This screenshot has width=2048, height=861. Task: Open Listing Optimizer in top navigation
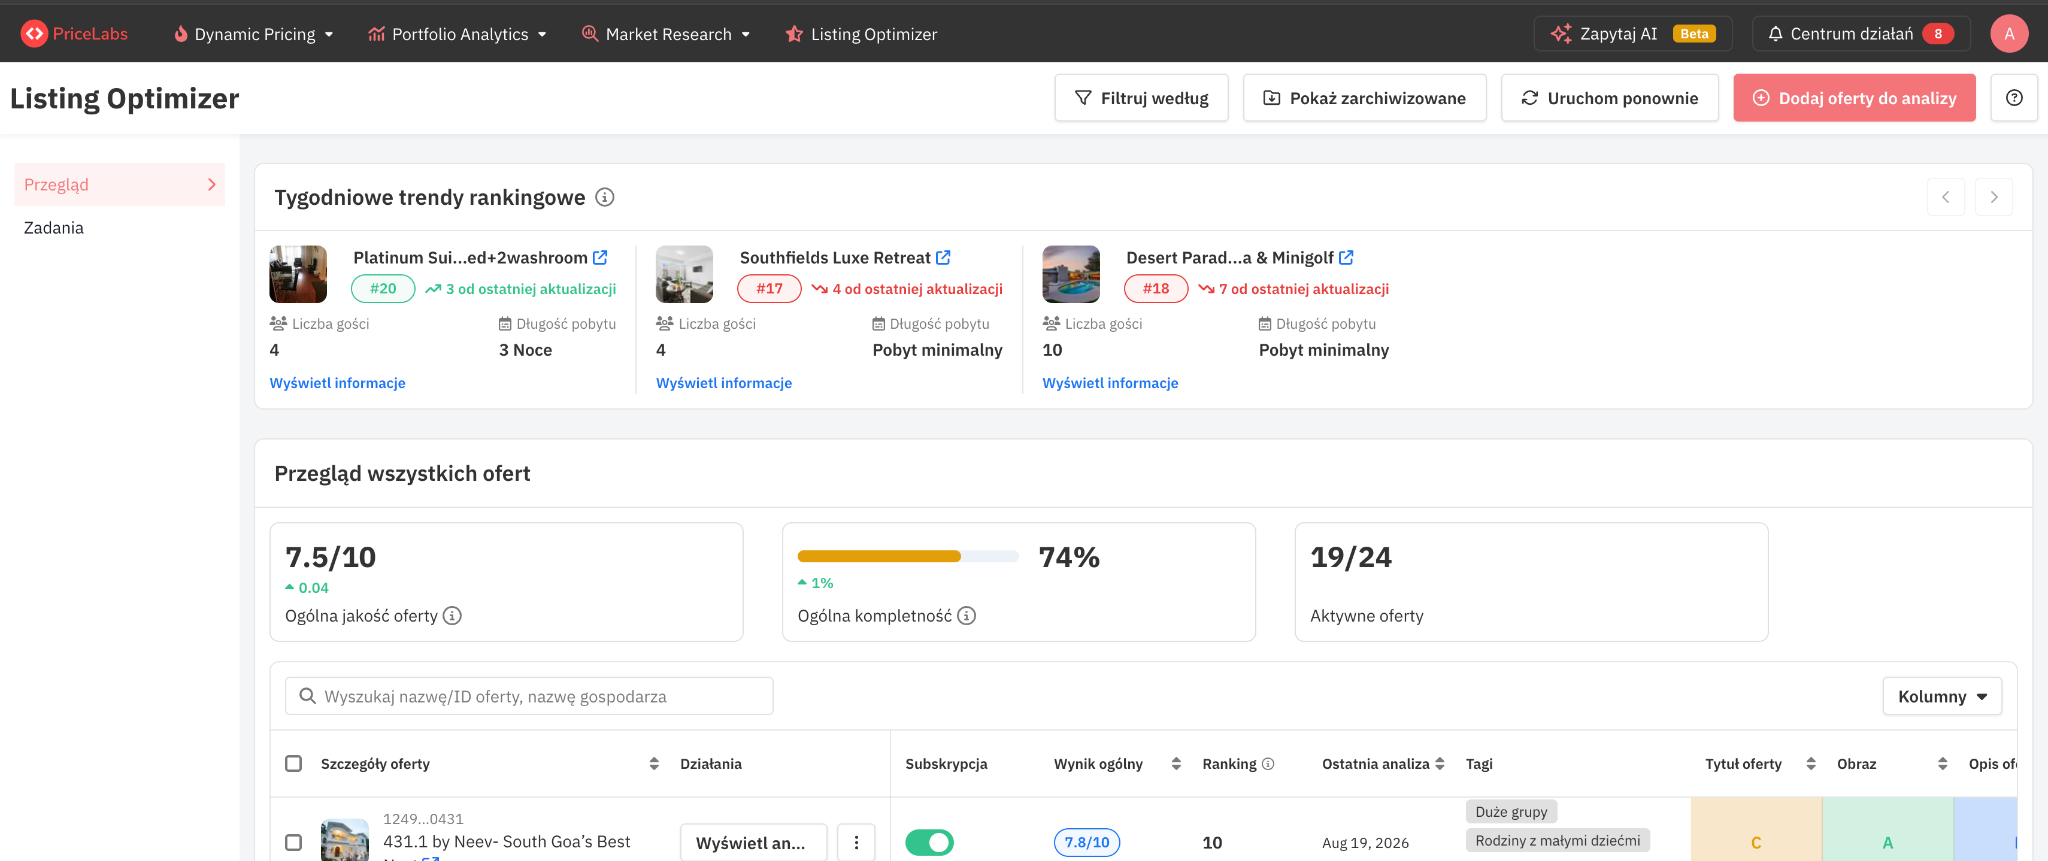click(862, 34)
